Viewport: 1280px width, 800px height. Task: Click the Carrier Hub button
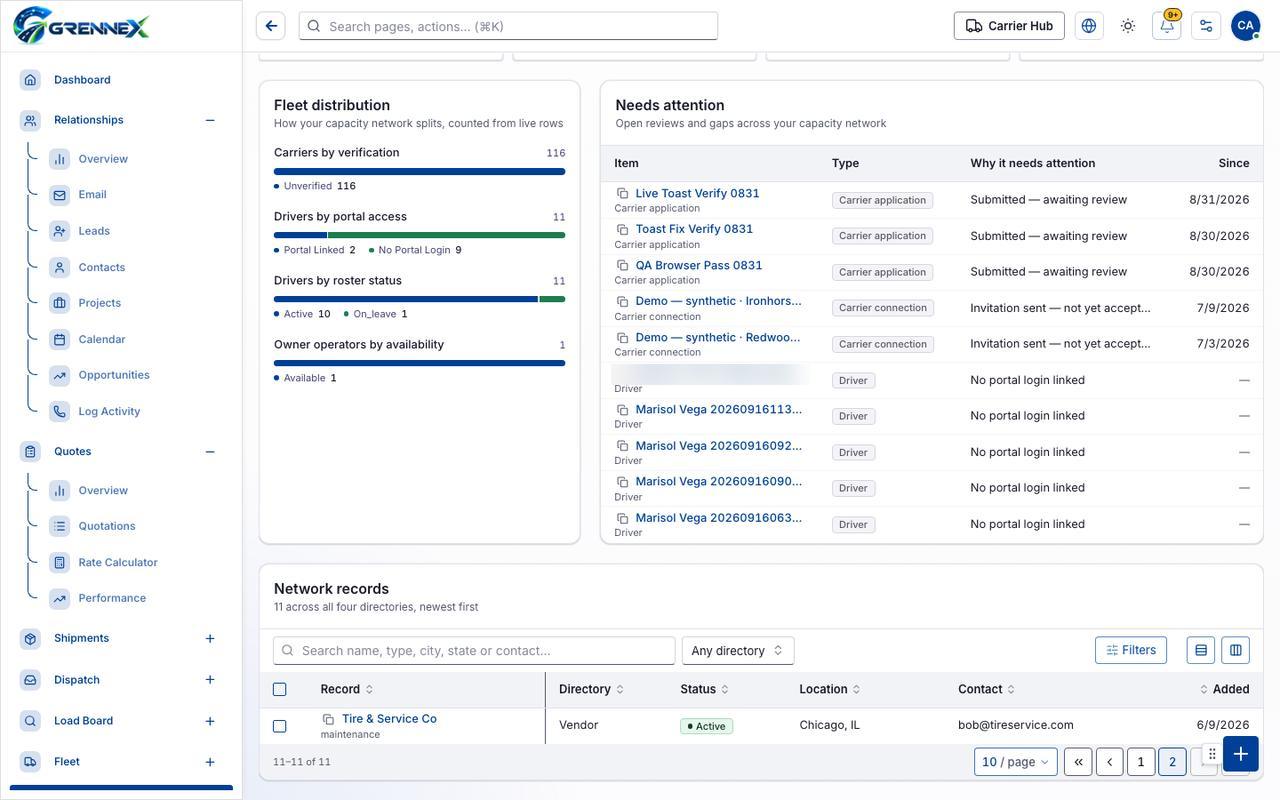point(1009,26)
